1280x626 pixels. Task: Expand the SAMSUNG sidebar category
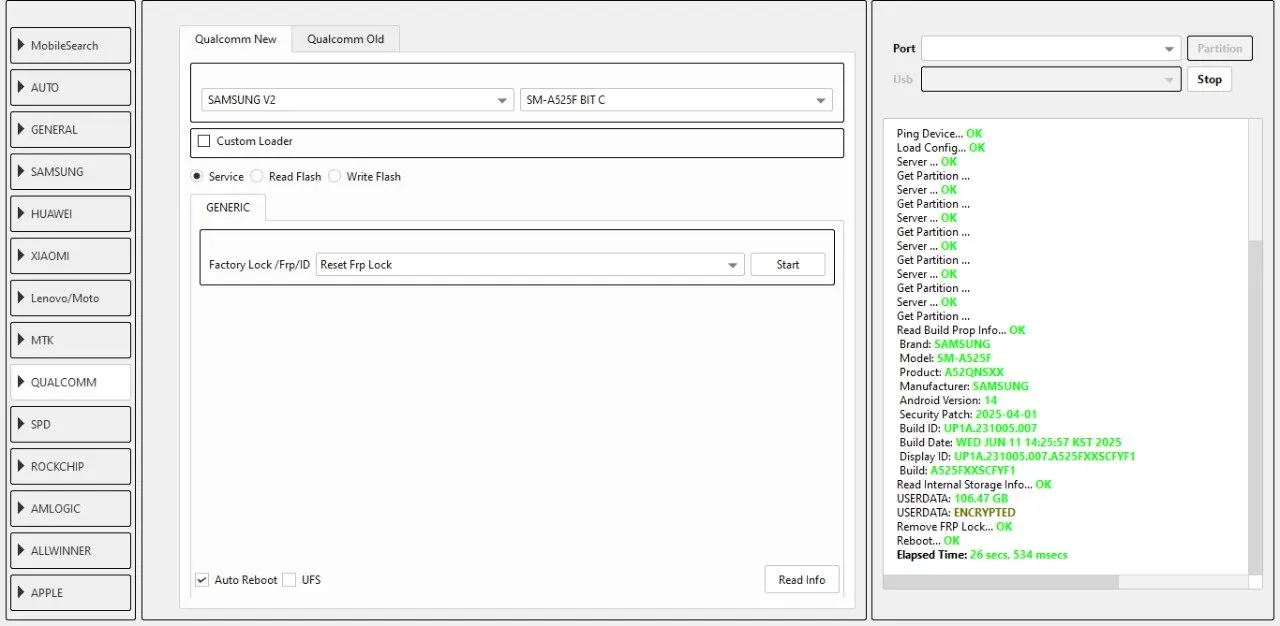coord(71,172)
